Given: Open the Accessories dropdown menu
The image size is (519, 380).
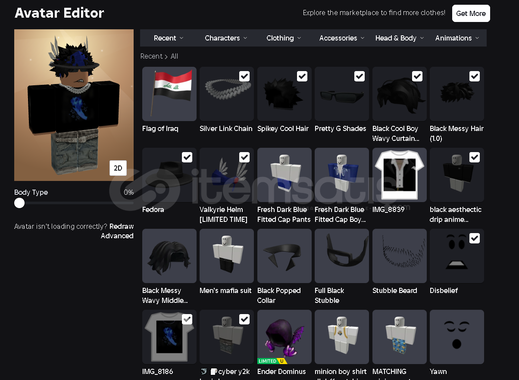Looking at the screenshot, I should click(x=341, y=38).
